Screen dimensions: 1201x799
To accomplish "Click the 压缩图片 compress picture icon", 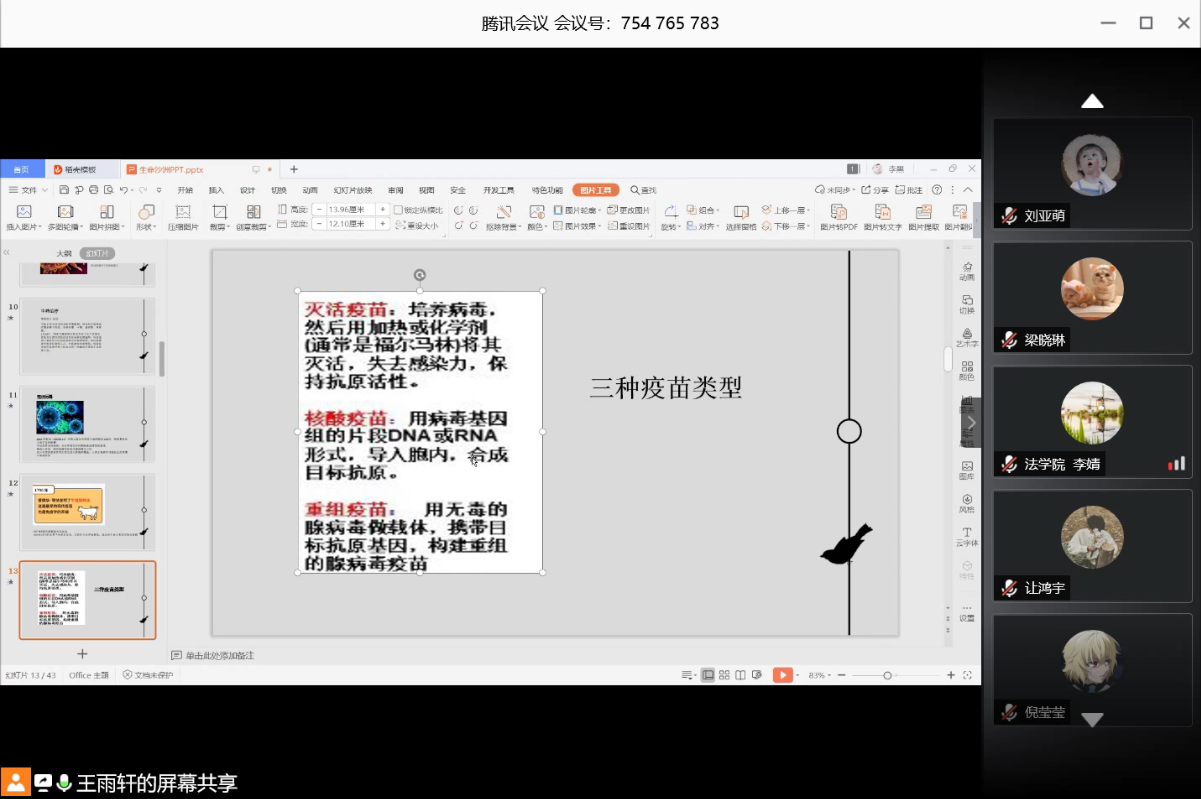I will (x=182, y=212).
